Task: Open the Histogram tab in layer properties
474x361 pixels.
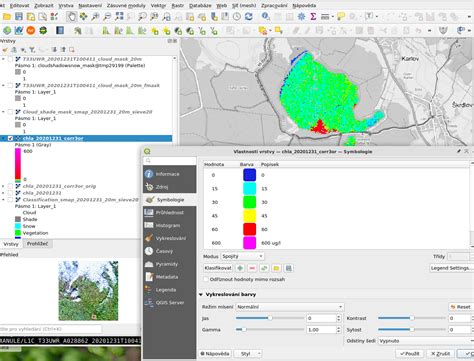Action: tap(170, 226)
